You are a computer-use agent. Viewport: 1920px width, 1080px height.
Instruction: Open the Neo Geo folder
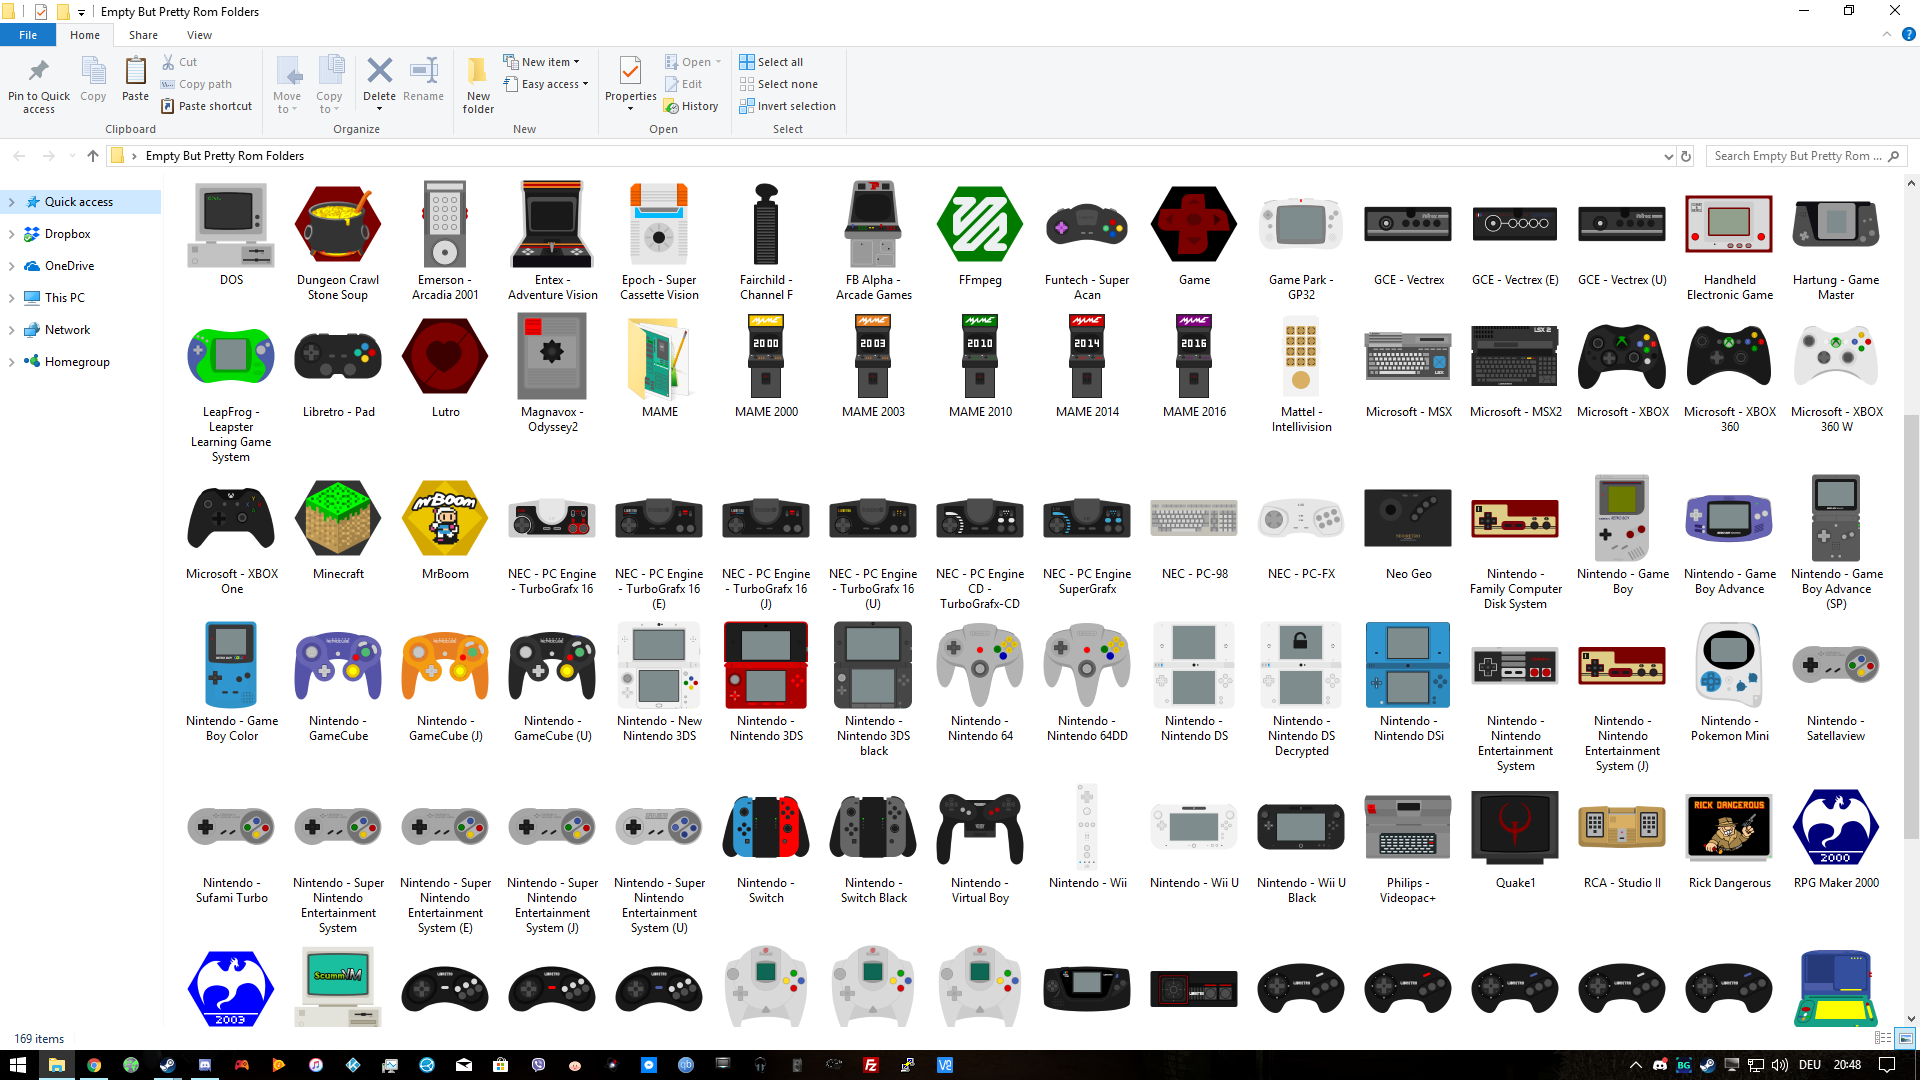tap(1407, 518)
